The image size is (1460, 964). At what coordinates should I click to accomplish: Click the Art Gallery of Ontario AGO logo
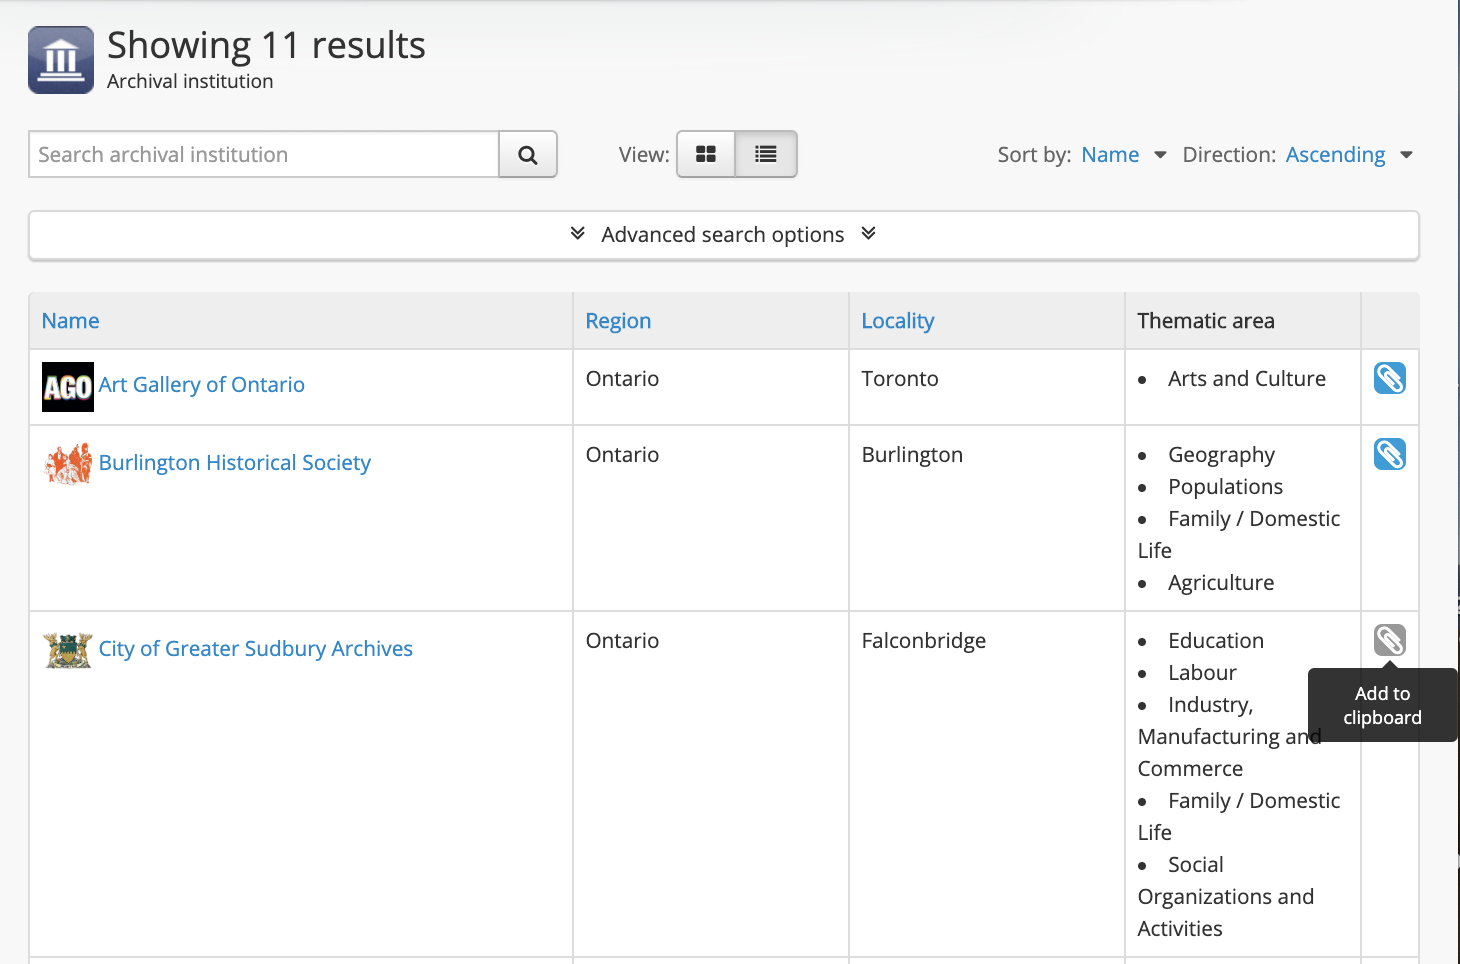[68, 387]
